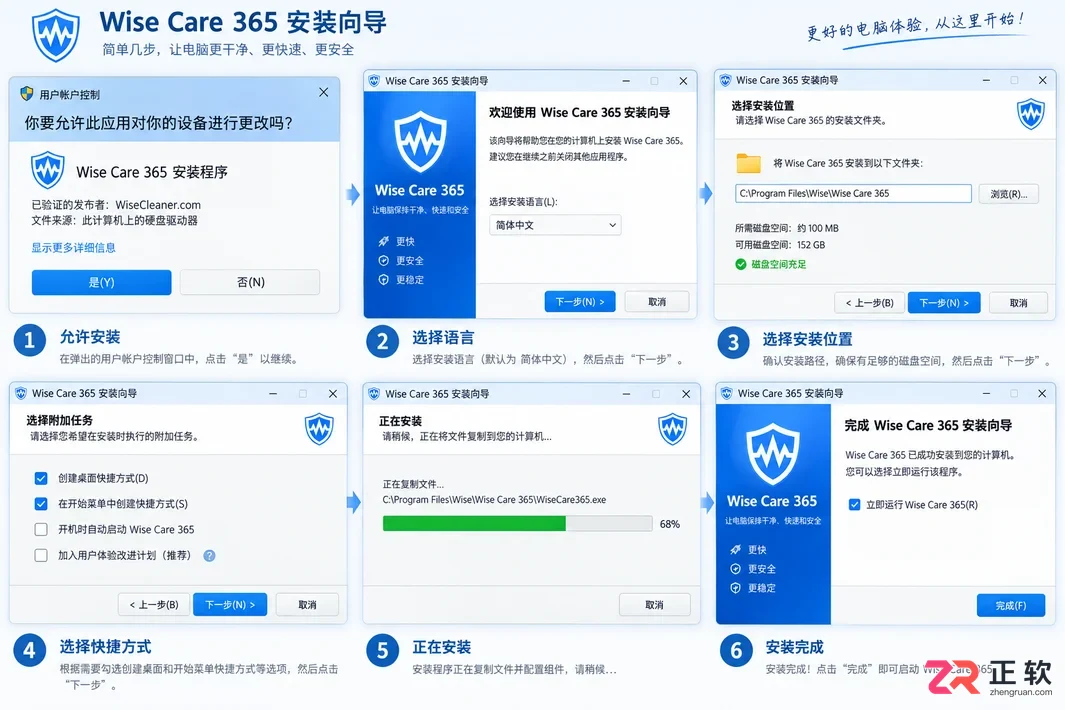Click the Wise Care 365 installer icon in UAC dialog
This screenshot has width=1065, height=710.
48,171
